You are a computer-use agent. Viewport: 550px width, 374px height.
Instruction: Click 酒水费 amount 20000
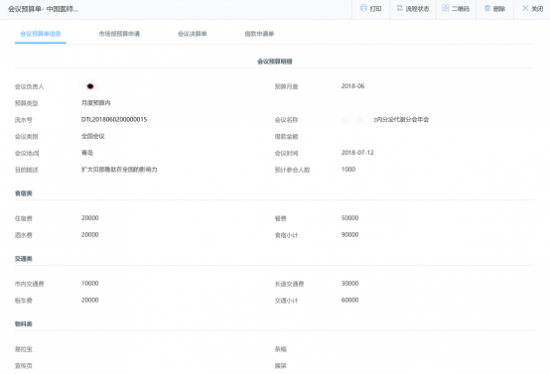pos(90,235)
